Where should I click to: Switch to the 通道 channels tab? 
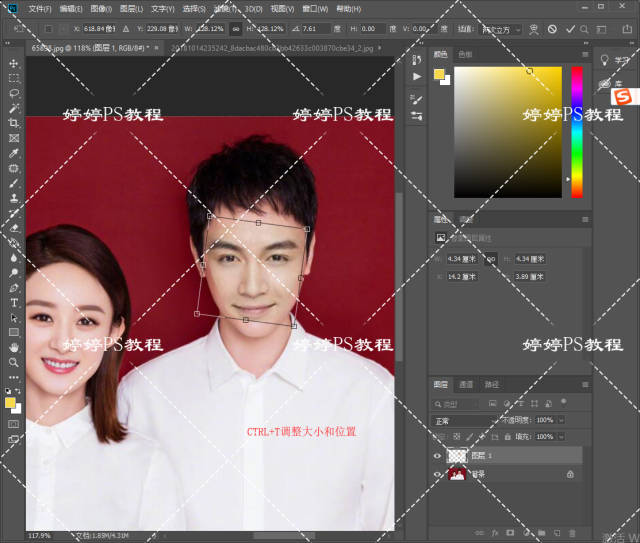466,384
